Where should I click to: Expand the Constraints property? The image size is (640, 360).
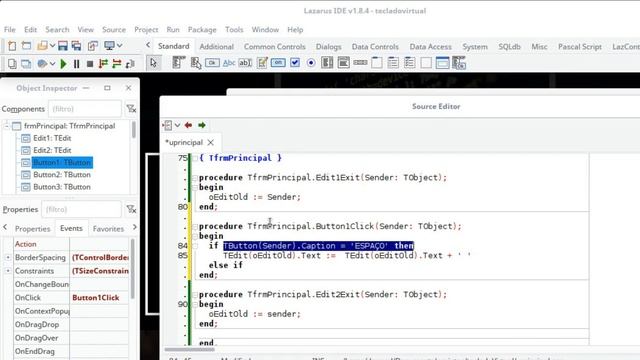point(8,271)
